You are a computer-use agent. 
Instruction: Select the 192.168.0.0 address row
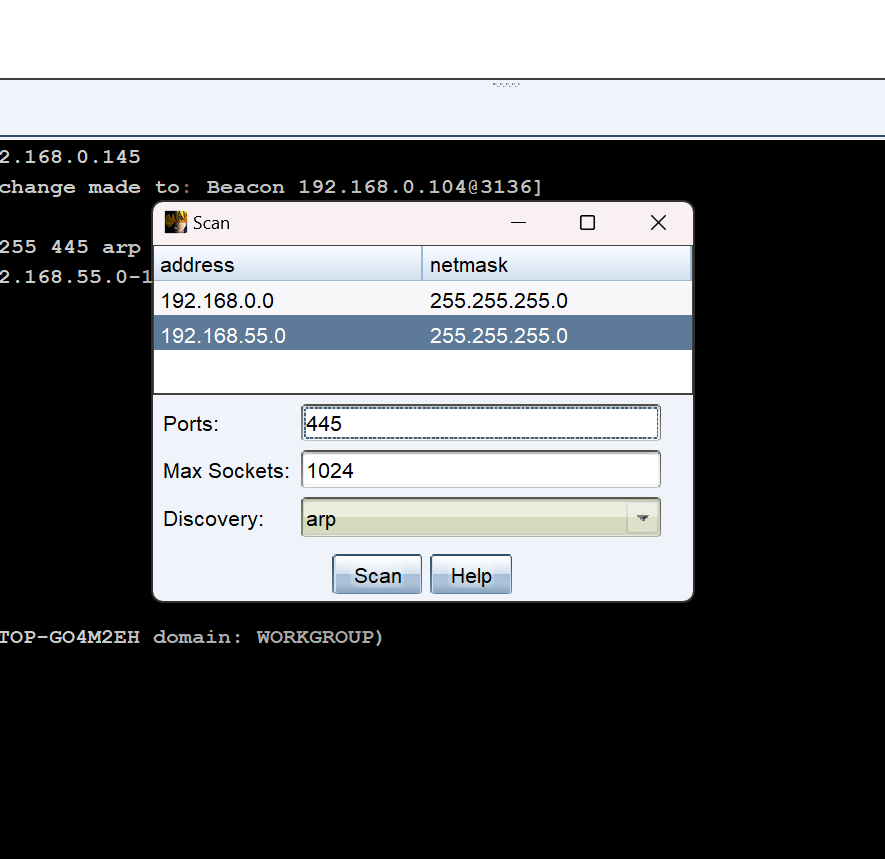(288, 300)
